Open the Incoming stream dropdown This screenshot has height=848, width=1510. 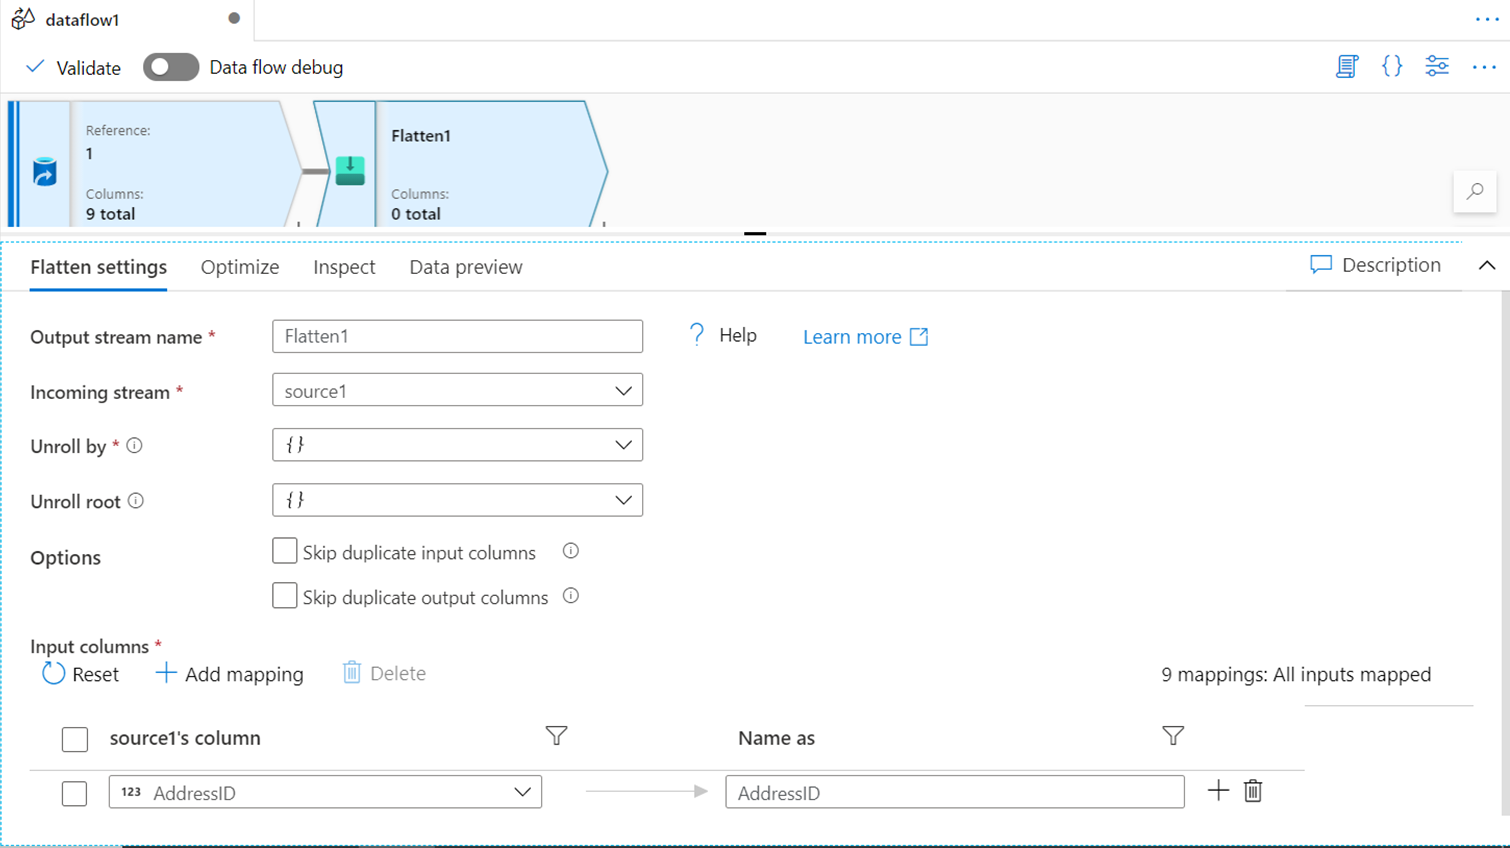click(457, 391)
